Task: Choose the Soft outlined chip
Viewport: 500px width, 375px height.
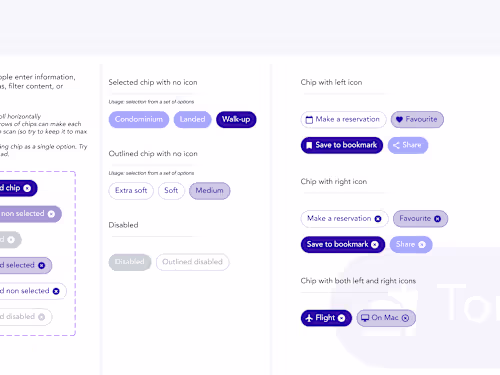Action: 171,191
